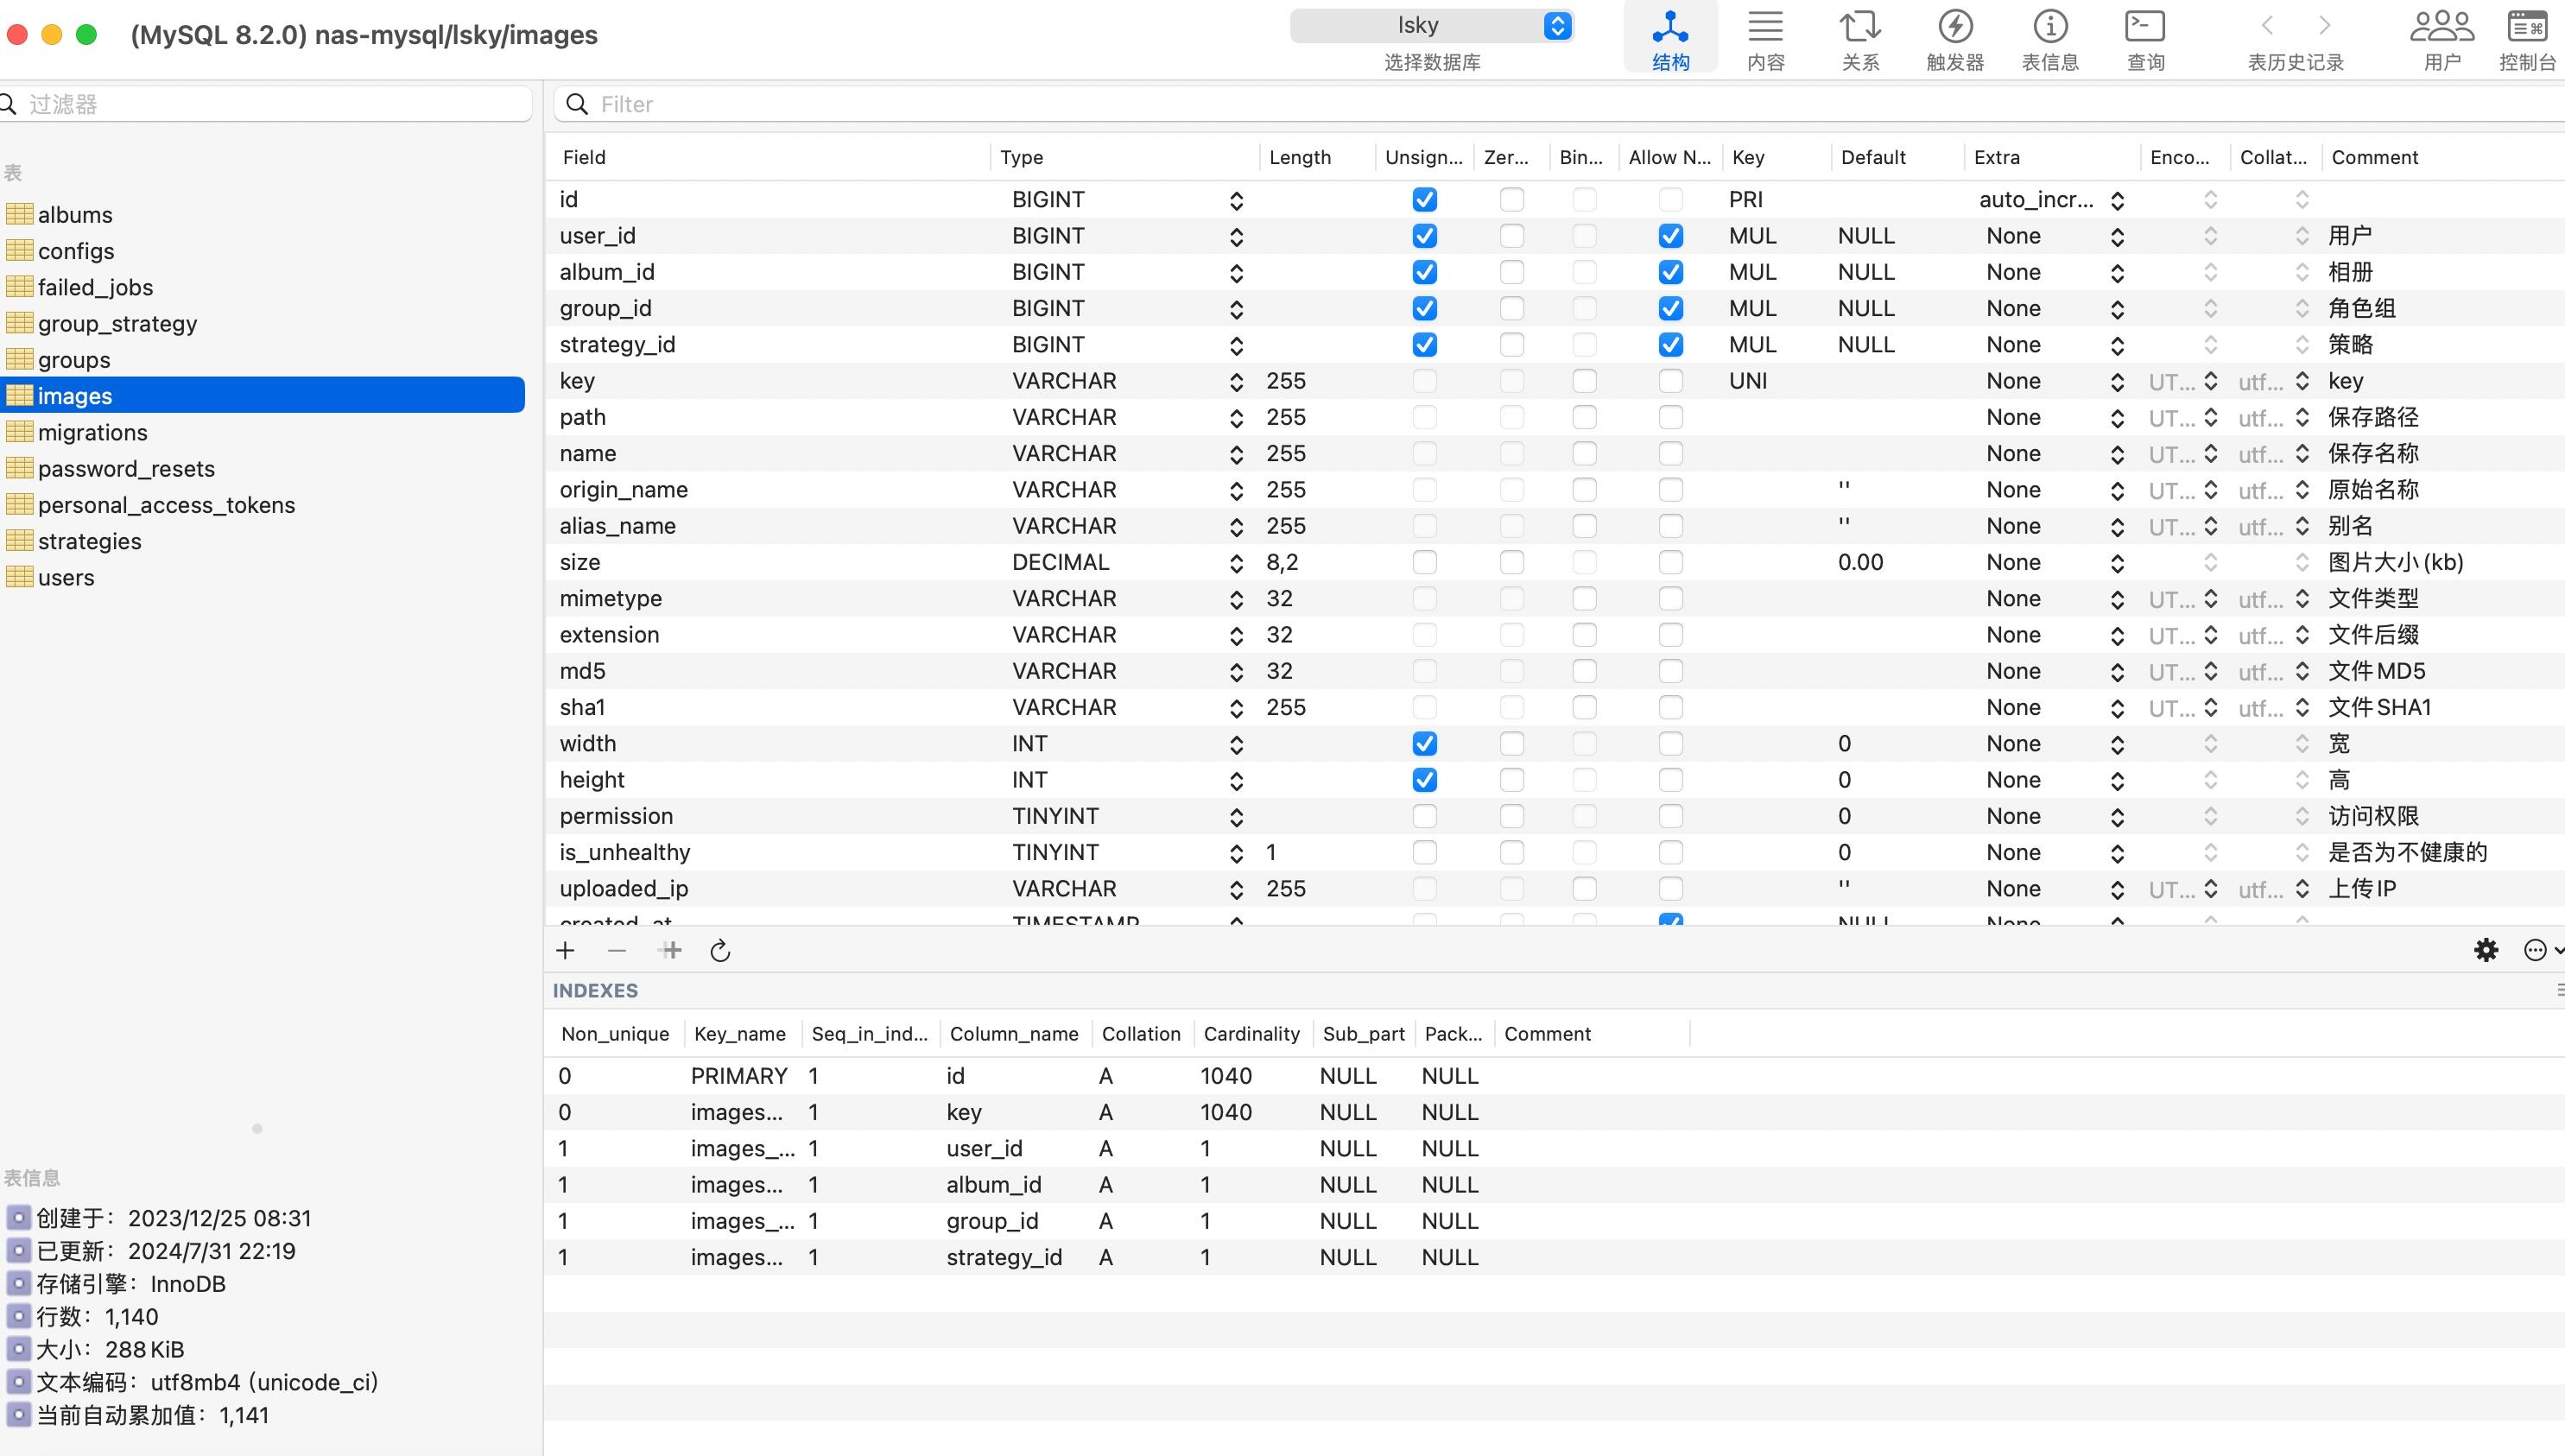
Task: Open the 触发器 triggers view
Action: click(1955, 40)
